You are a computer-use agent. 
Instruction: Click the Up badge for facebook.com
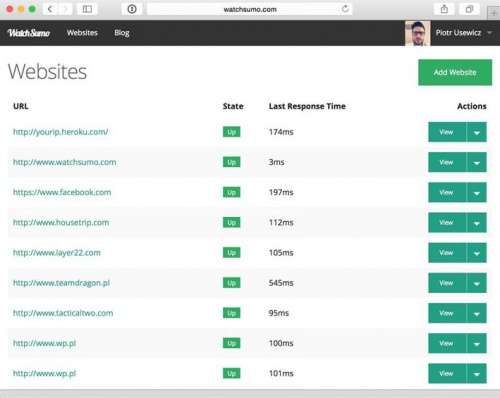coord(231,192)
